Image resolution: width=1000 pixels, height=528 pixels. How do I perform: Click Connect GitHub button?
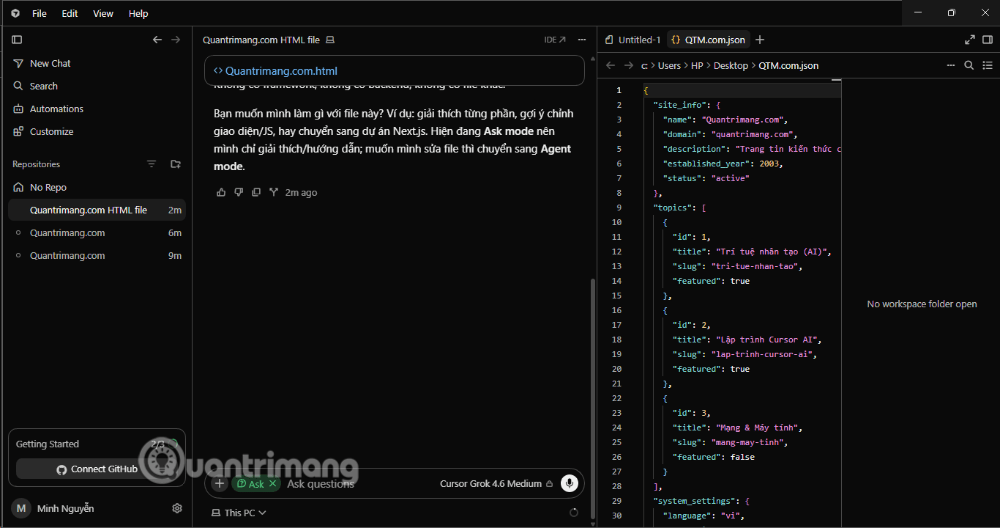click(97, 469)
